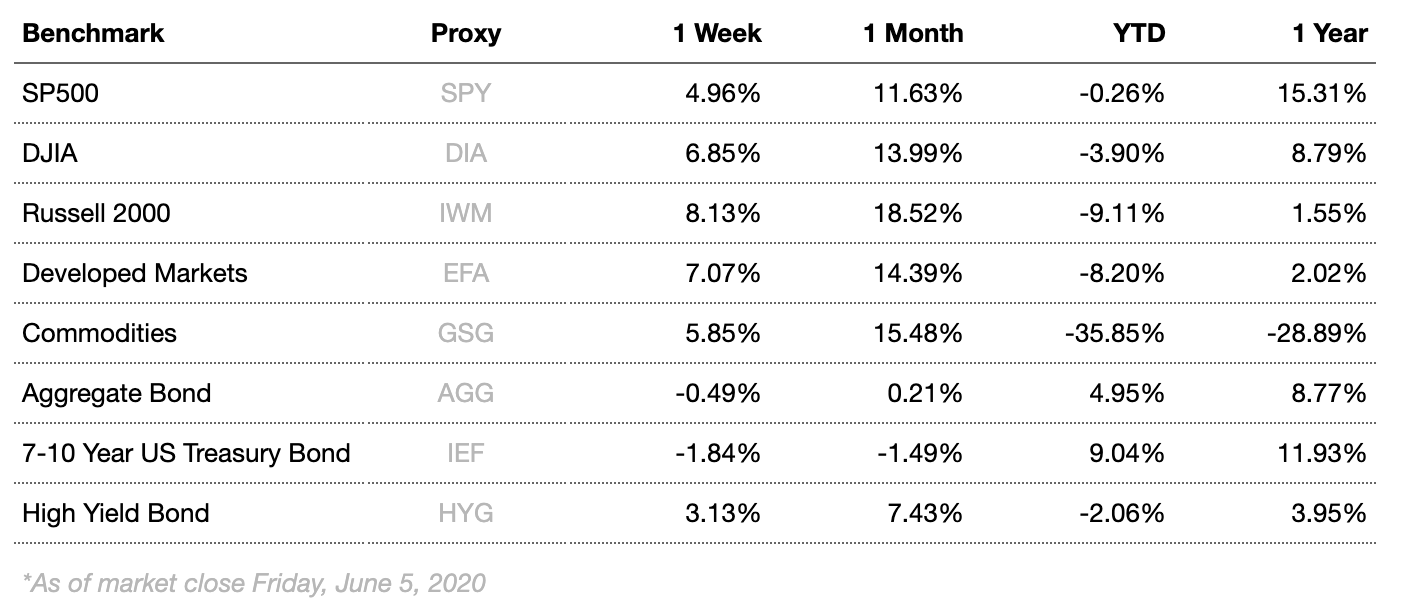Click the 1 Month column header
This screenshot has height=610, width=1406.
coord(913,33)
